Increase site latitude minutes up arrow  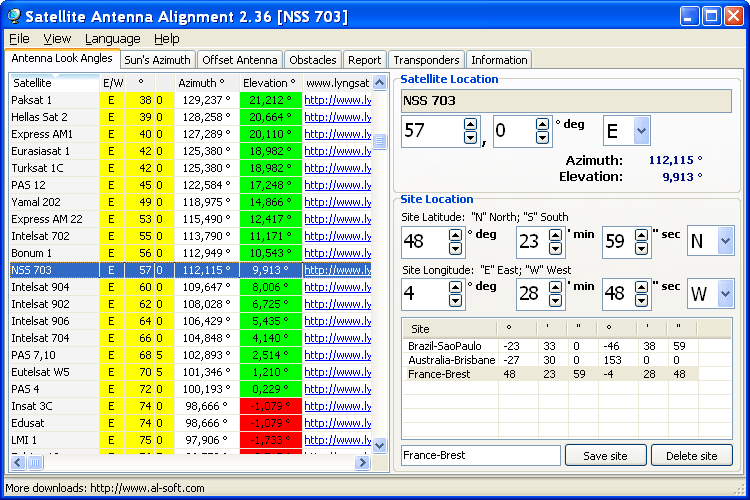pyautogui.click(x=555, y=235)
